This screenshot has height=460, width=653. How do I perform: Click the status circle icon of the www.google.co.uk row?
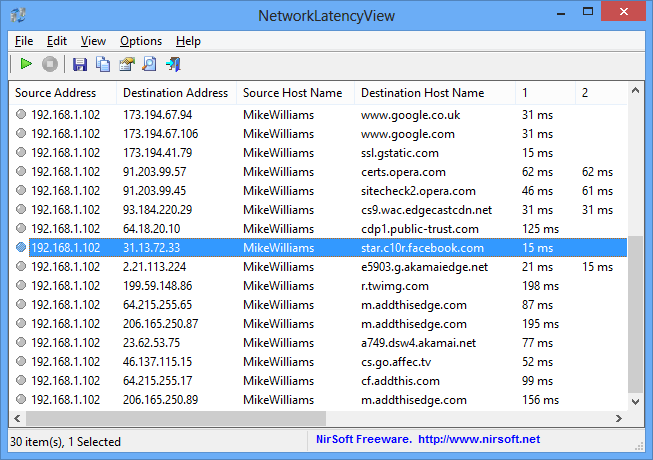click(21, 114)
